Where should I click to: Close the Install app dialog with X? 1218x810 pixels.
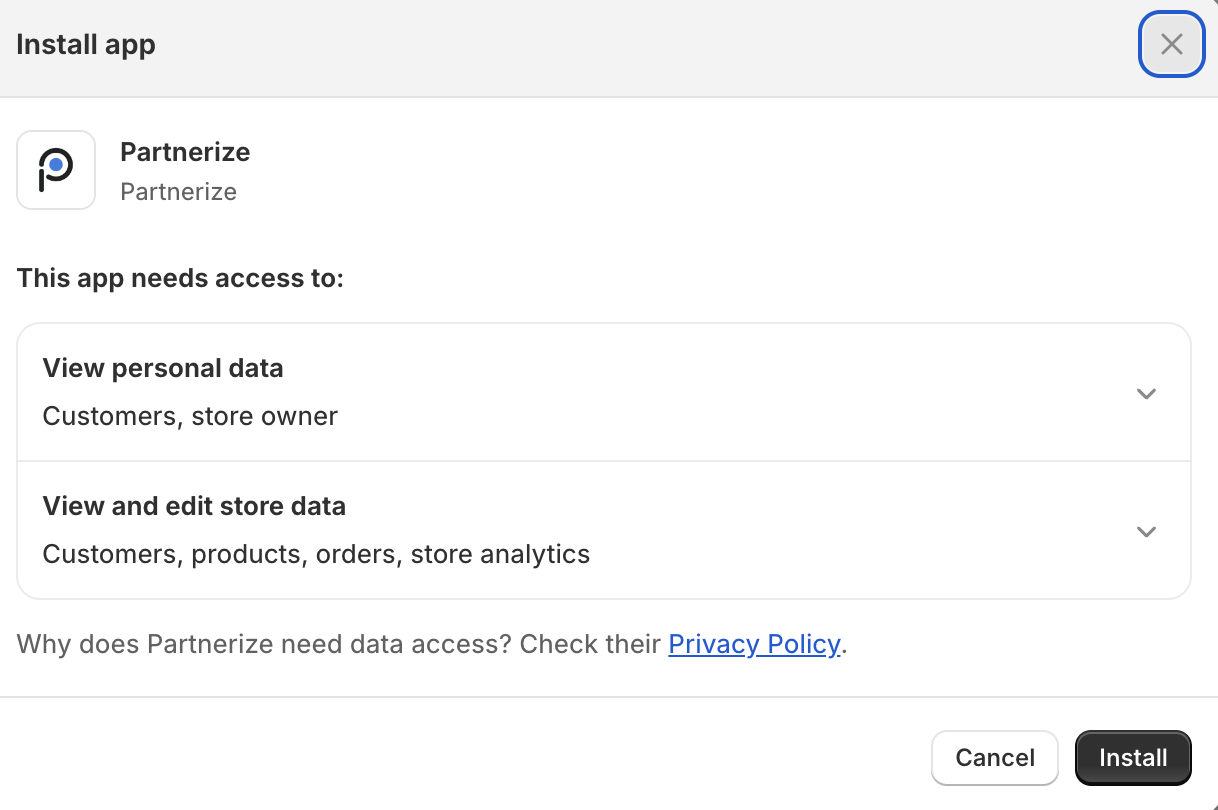click(x=1171, y=44)
